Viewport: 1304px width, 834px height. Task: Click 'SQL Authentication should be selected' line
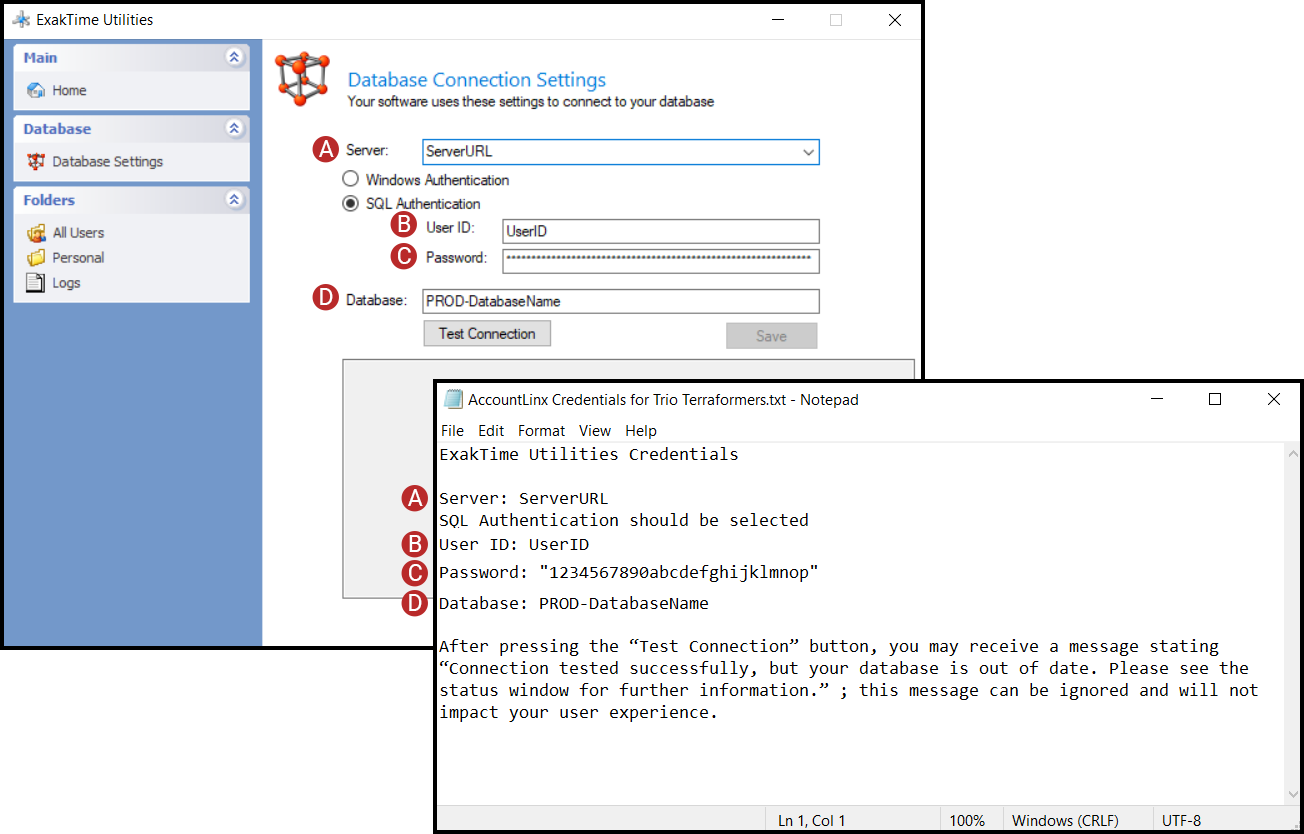(x=624, y=520)
